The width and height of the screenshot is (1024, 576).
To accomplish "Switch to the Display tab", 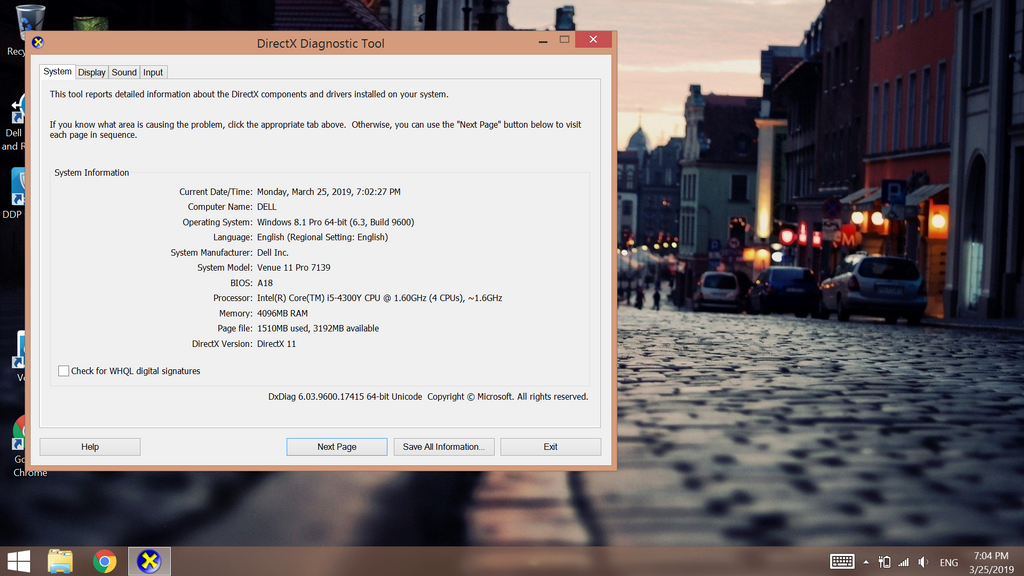I will pos(91,72).
